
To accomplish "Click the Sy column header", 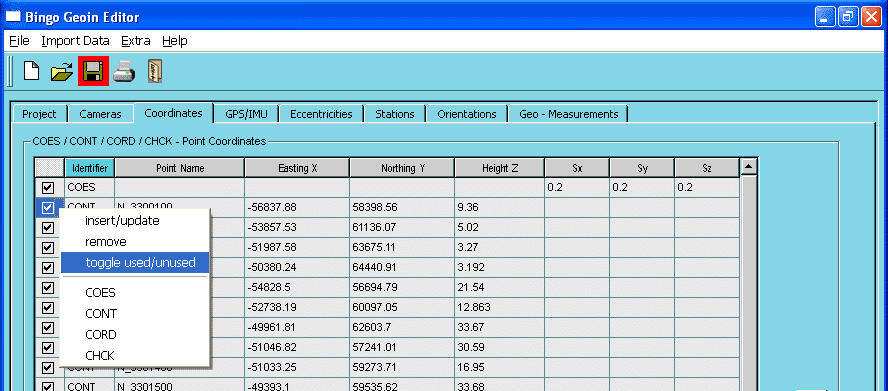I will pos(642,168).
